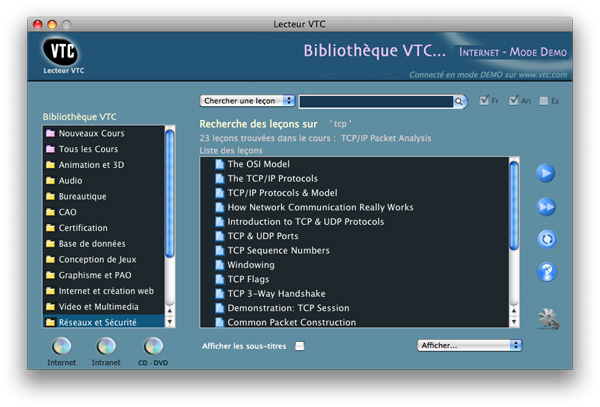Open help with the question mark button
The image size is (600, 407).
(x=547, y=272)
